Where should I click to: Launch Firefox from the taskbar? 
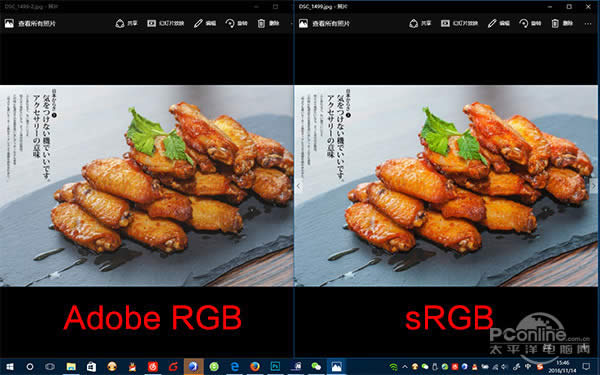(x=255, y=367)
